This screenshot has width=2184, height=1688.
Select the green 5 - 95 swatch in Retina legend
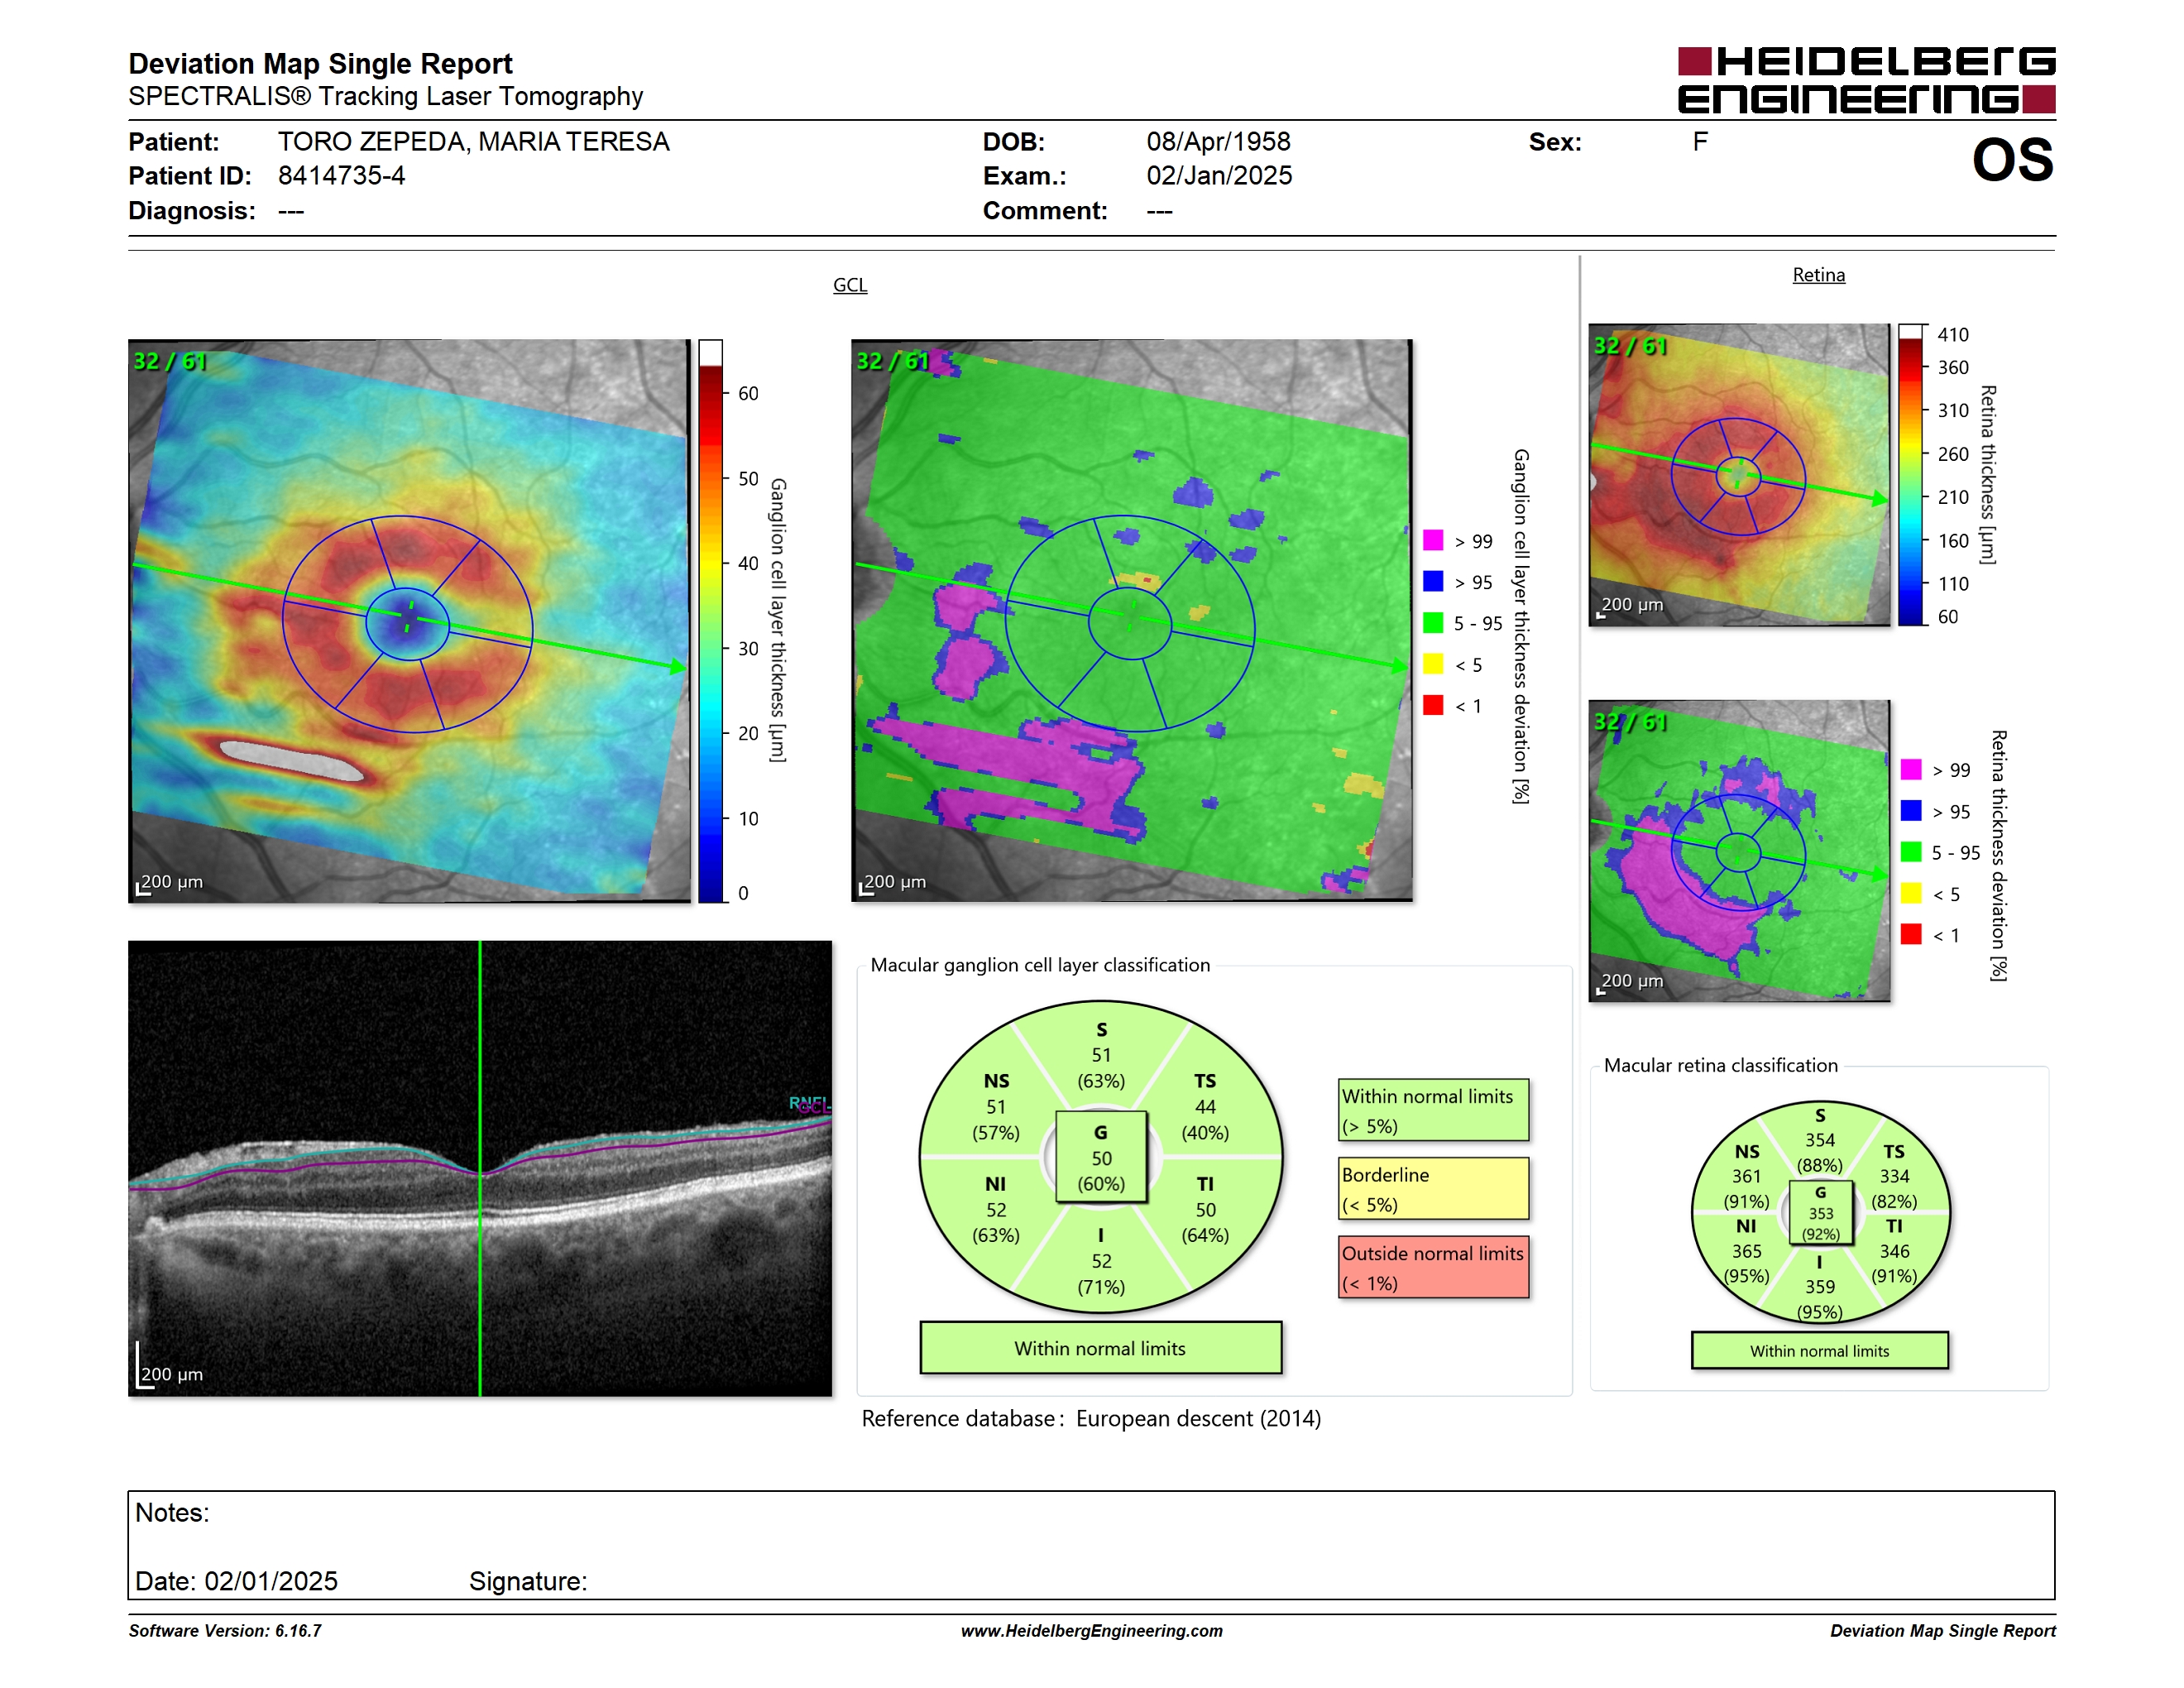[x=1911, y=852]
